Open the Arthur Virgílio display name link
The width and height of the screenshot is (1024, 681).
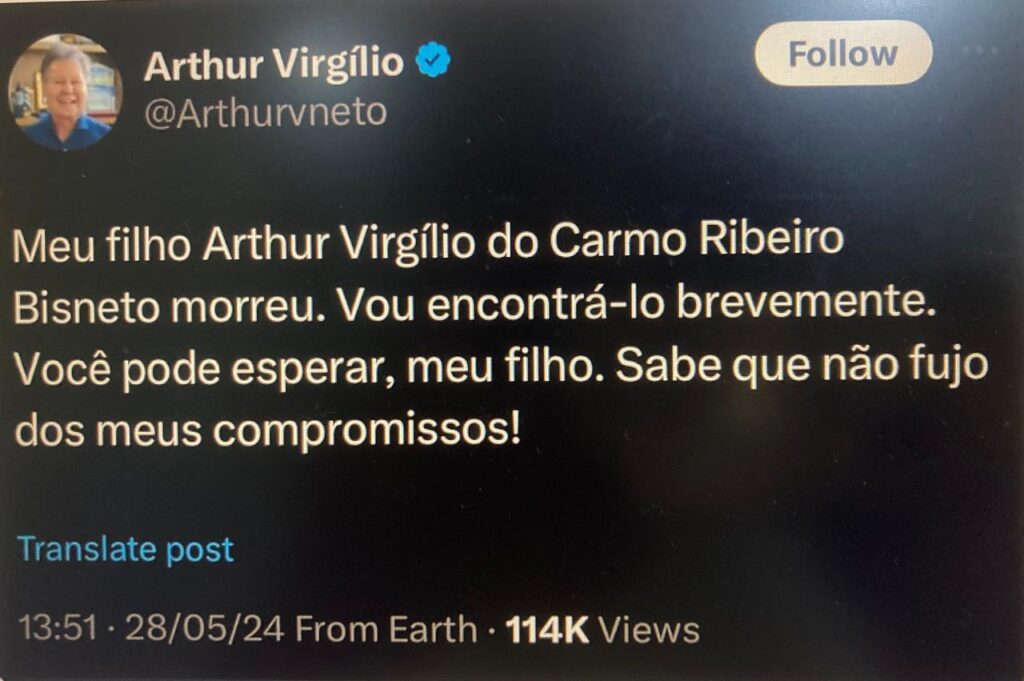point(274,64)
